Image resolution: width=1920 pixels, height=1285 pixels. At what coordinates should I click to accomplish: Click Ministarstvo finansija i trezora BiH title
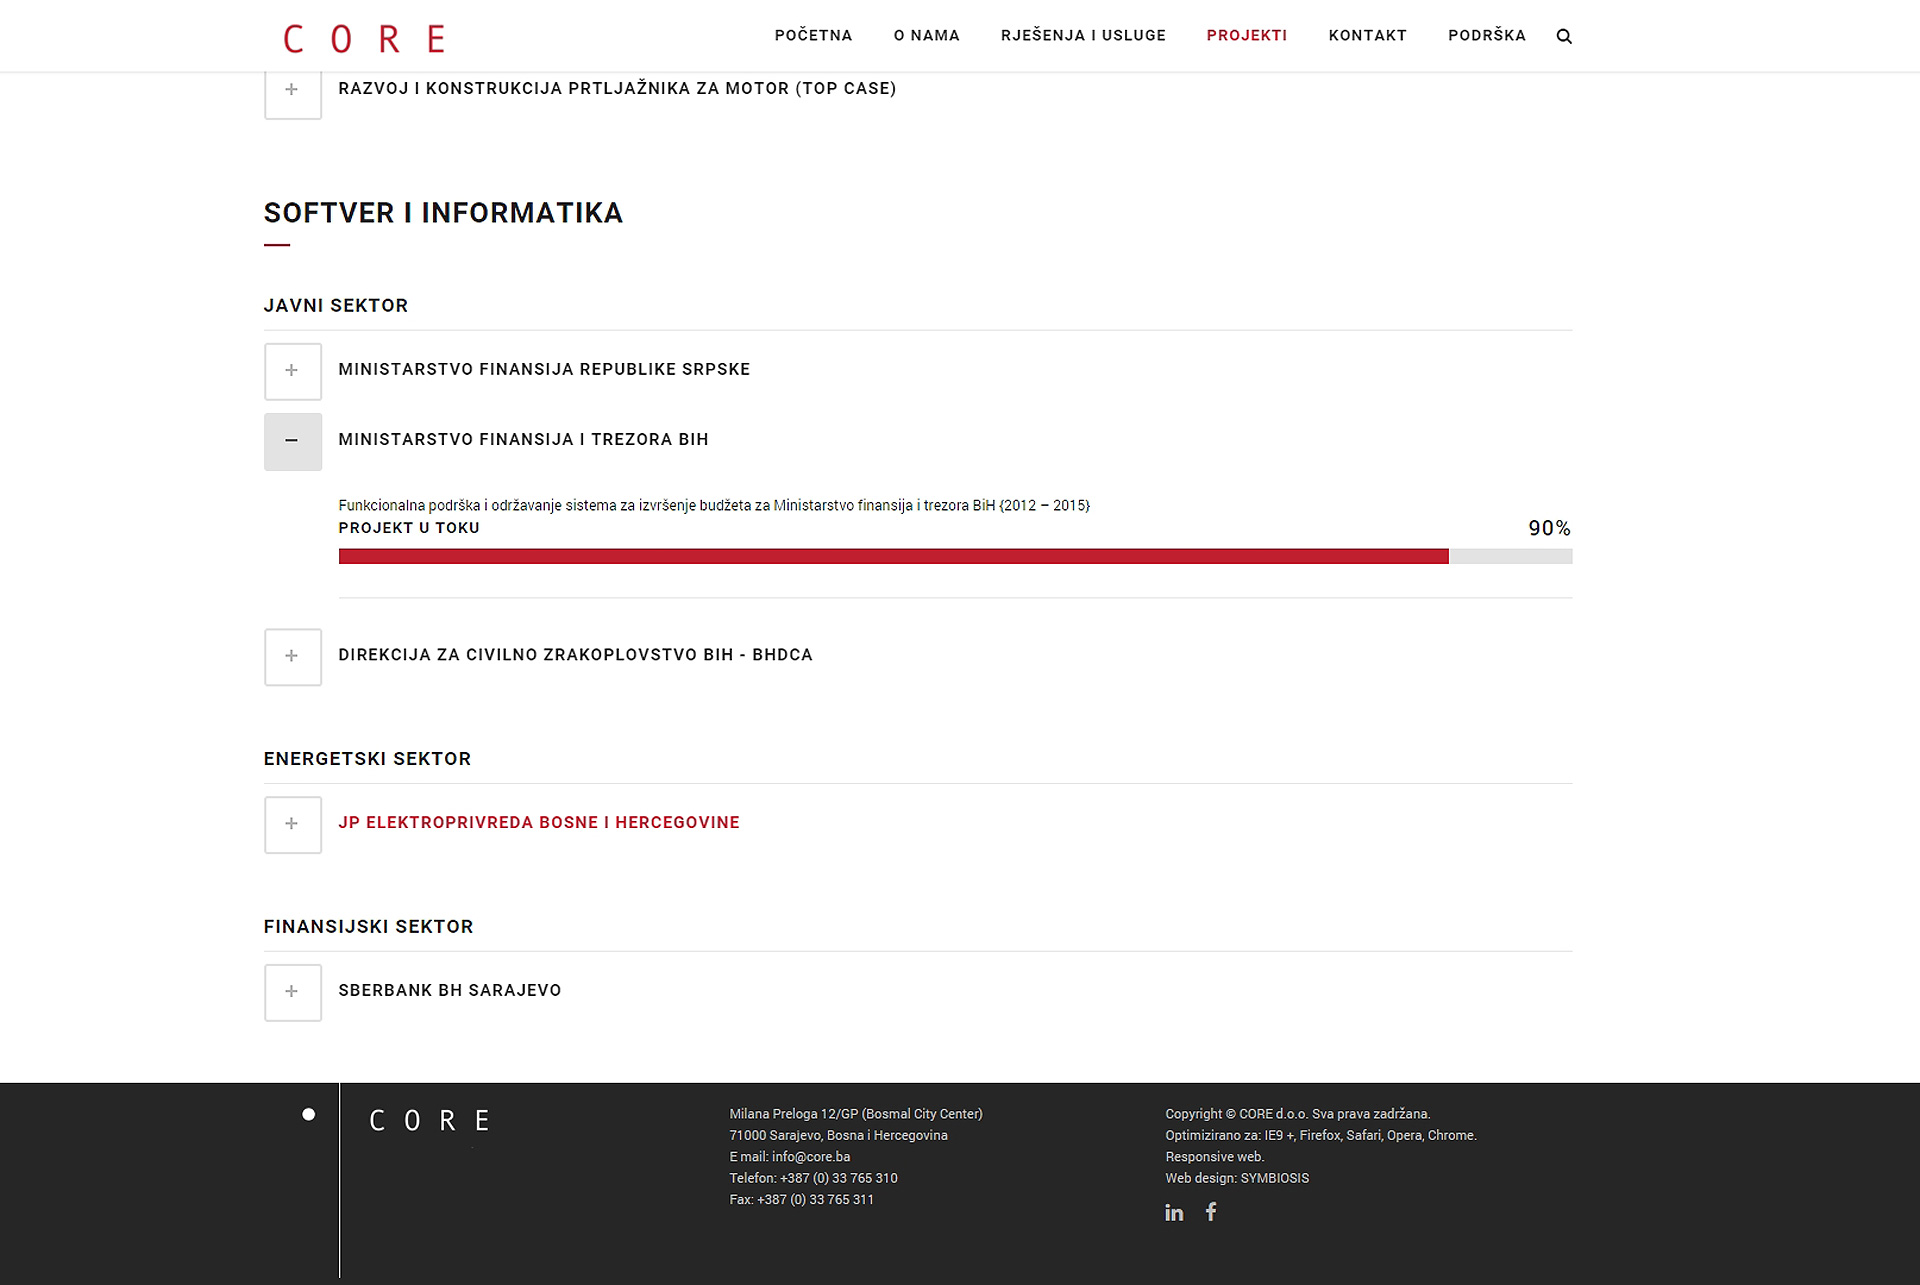(x=523, y=439)
